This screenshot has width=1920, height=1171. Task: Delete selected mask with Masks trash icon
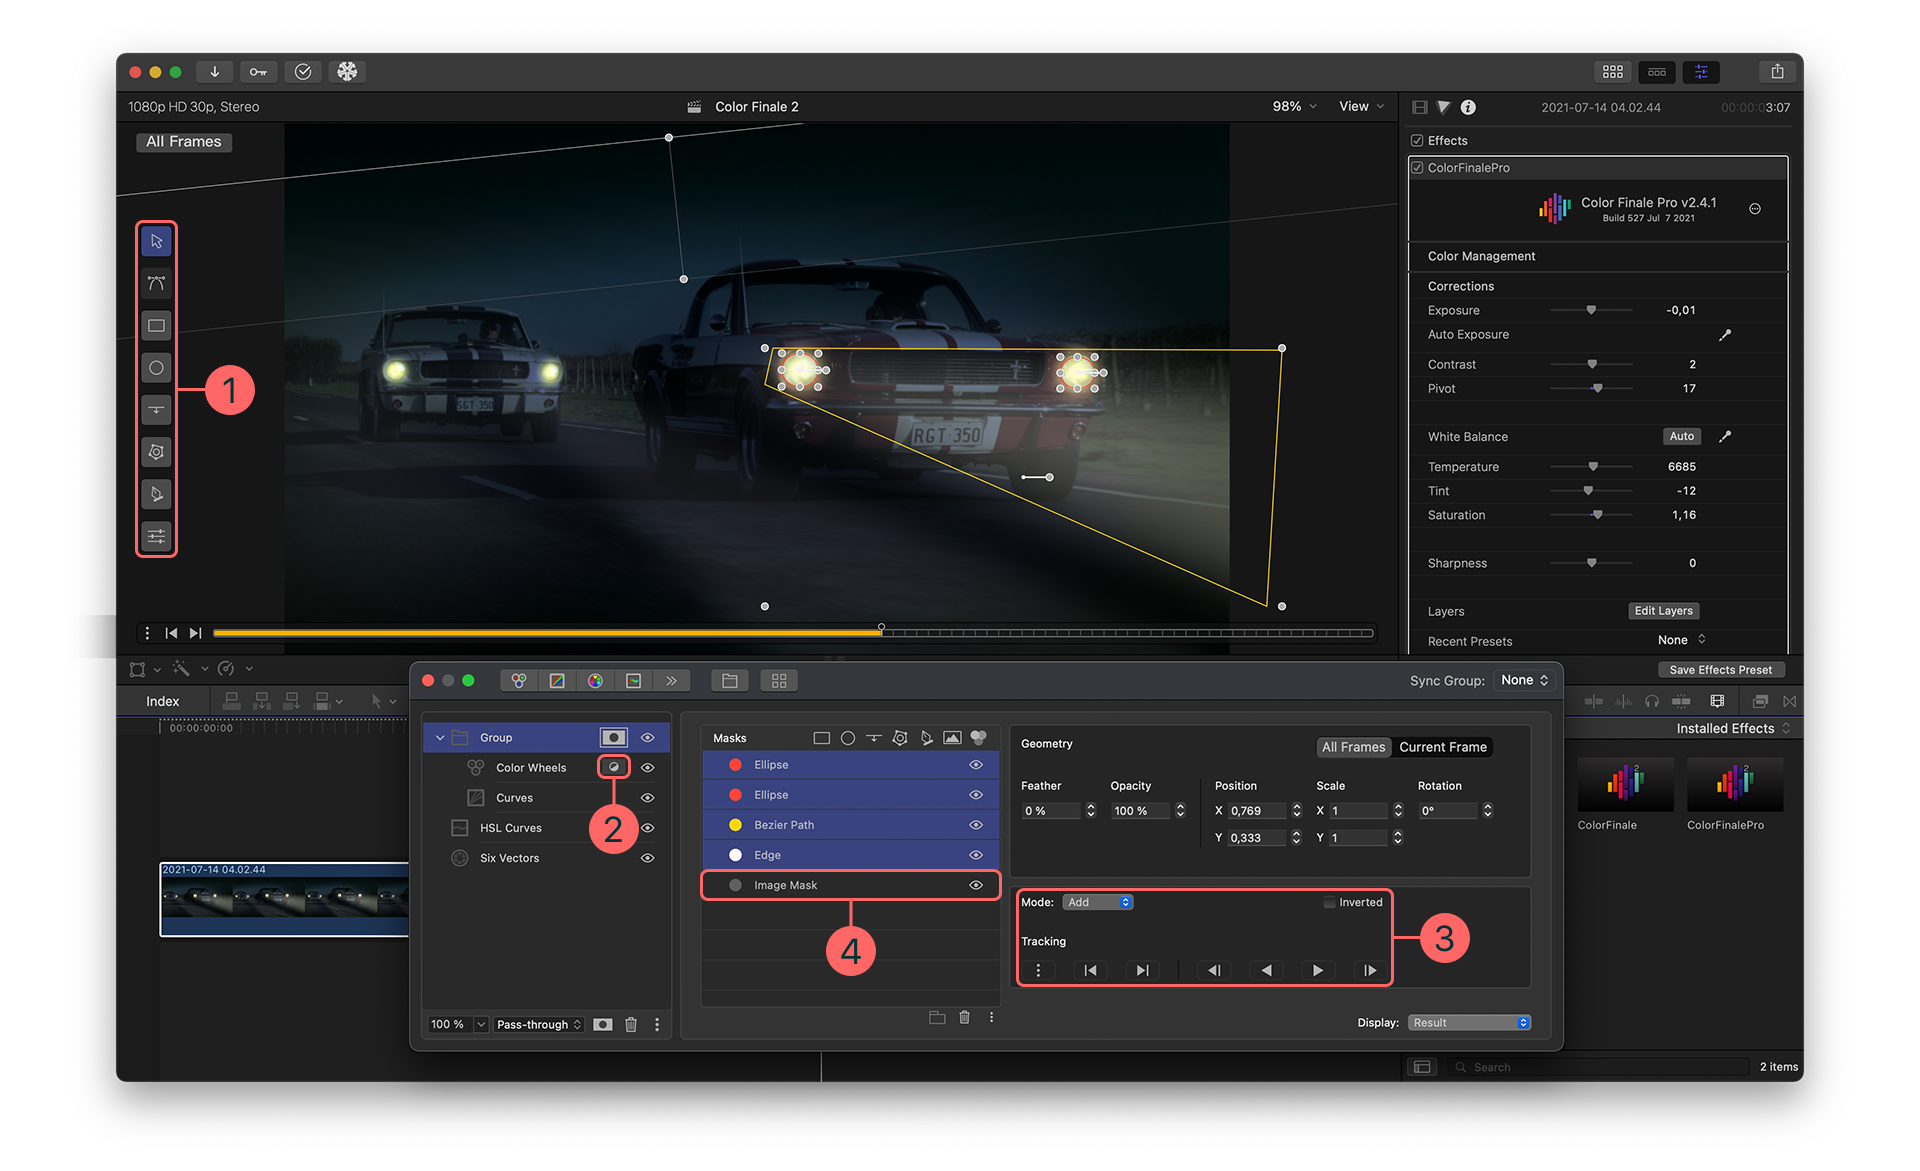coord(964,1017)
